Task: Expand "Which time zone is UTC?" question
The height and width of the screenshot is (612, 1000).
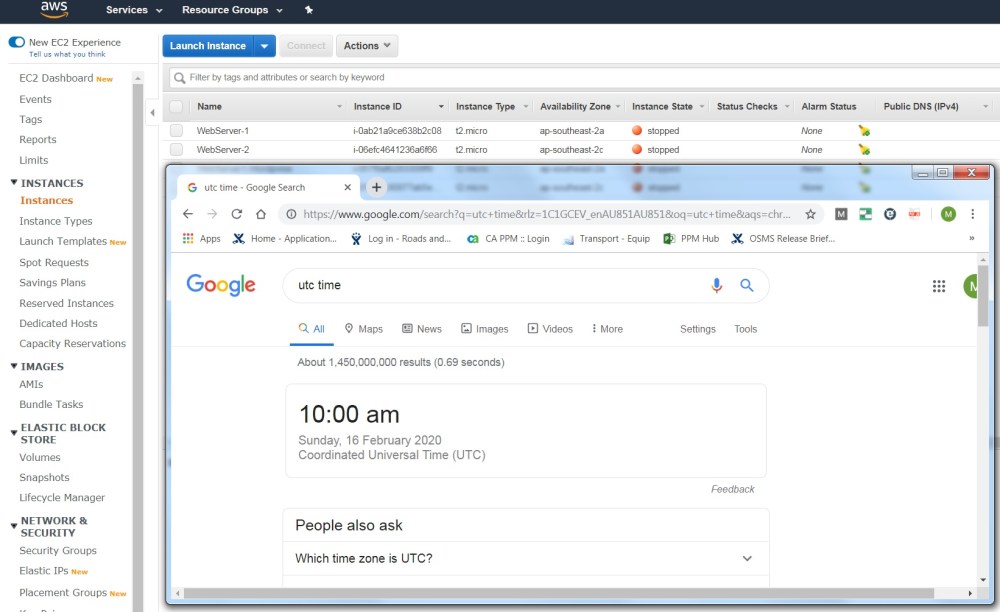Action: (747, 558)
